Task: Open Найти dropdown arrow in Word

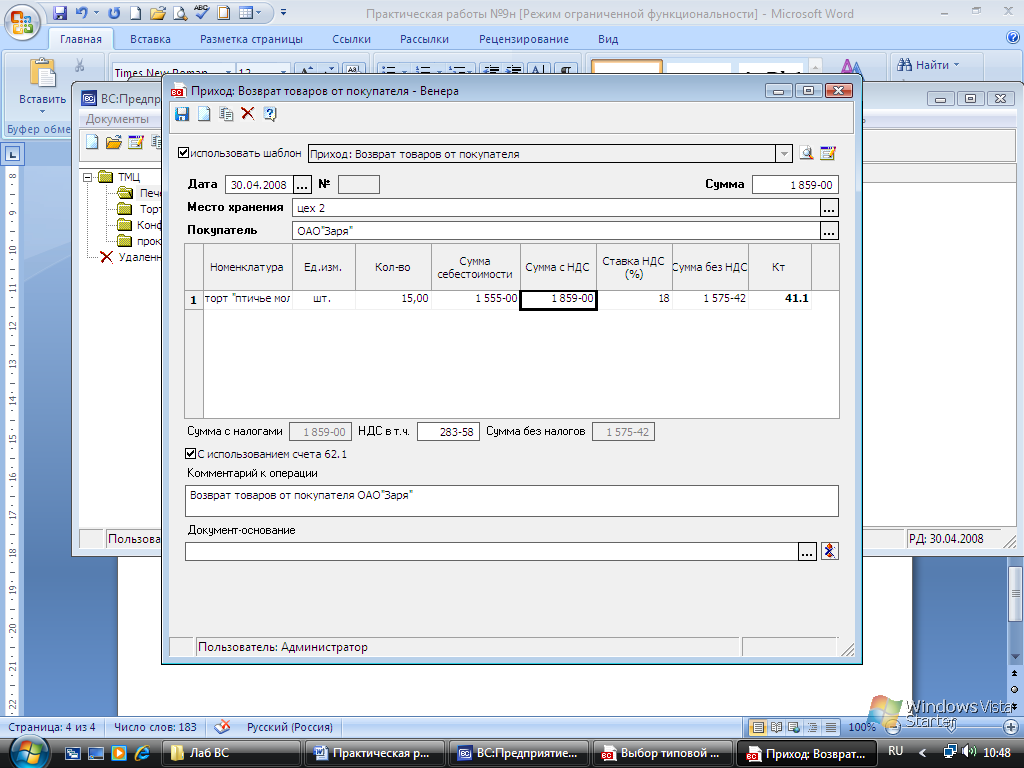Action: pos(957,65)
